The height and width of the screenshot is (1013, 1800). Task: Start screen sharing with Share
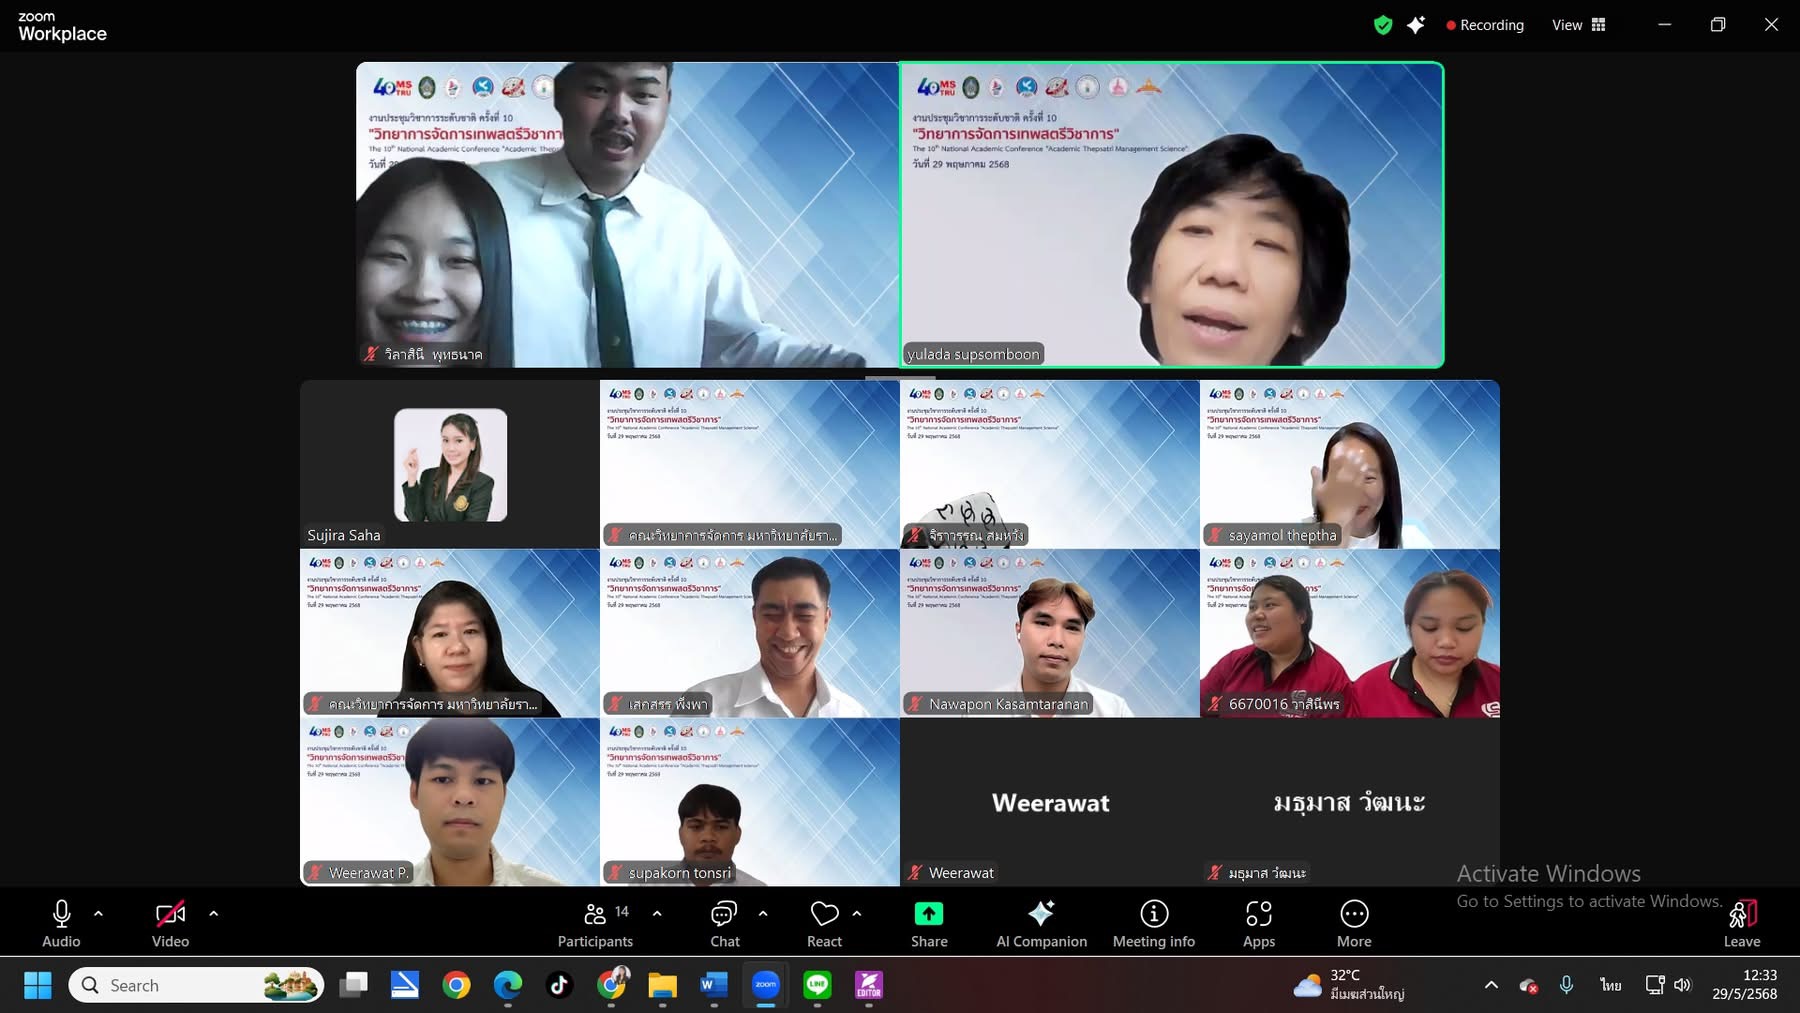point(928,924)
